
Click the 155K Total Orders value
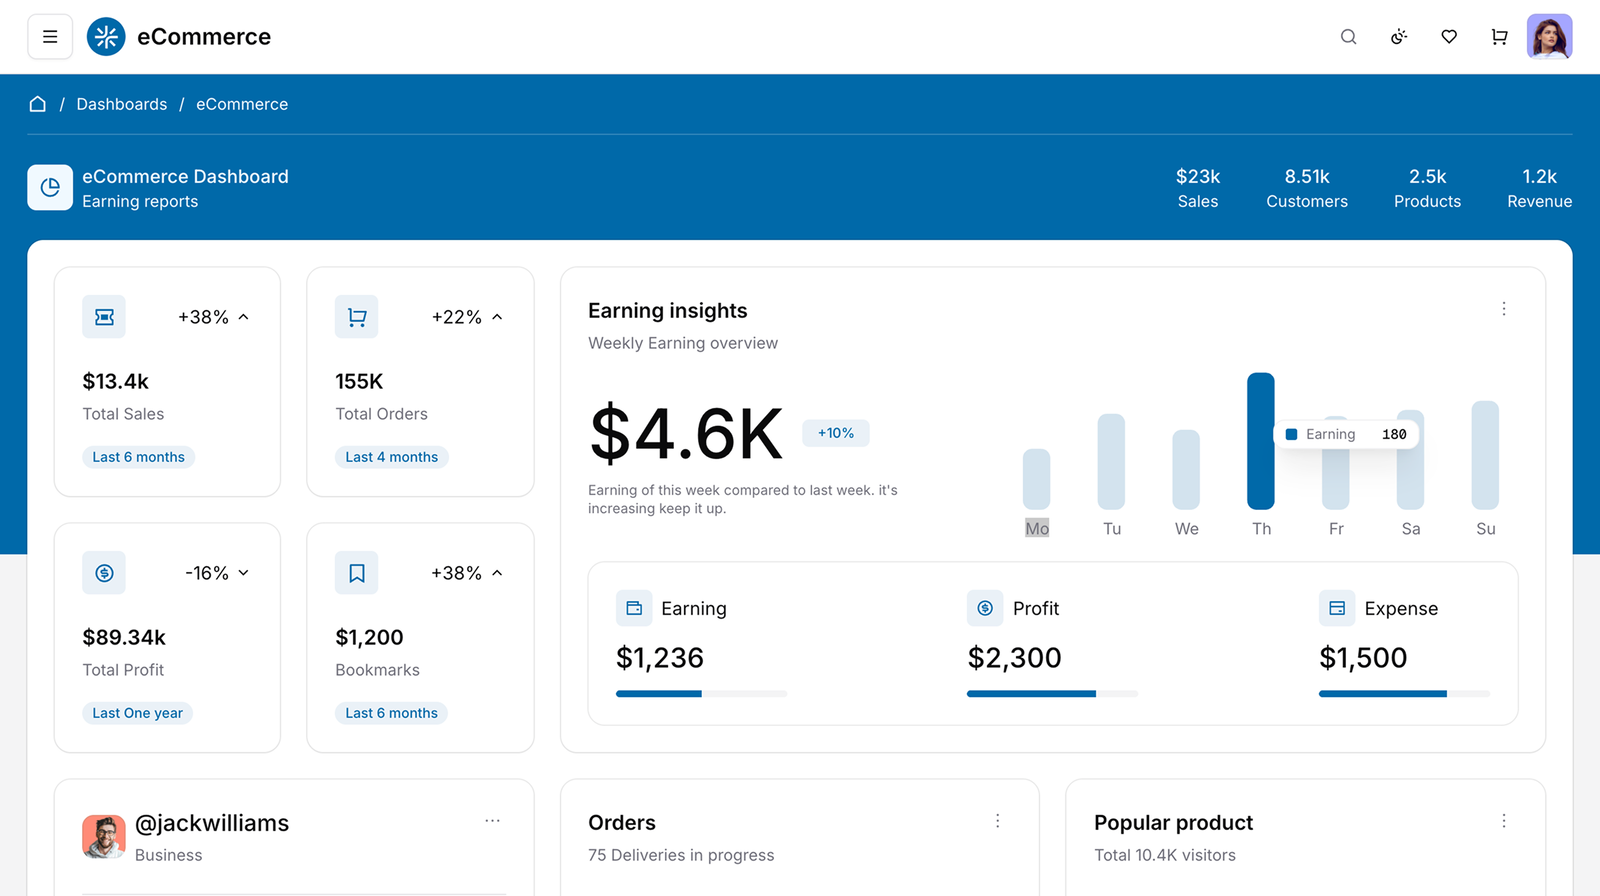(x=359, y=381)
